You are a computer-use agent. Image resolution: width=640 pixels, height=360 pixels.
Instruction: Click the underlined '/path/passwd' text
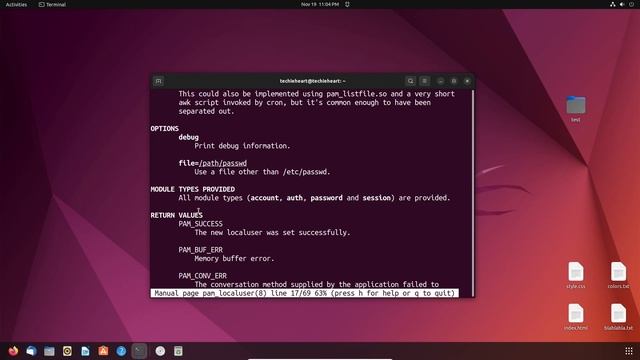click(223, 163)
